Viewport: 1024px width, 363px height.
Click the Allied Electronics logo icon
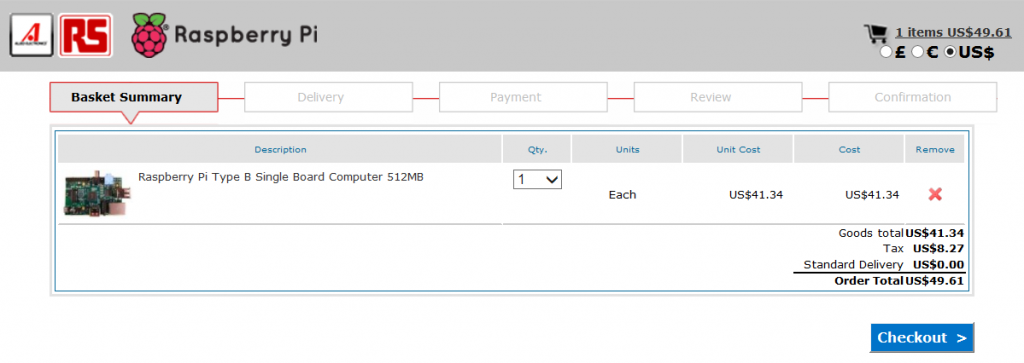point(31,36)
